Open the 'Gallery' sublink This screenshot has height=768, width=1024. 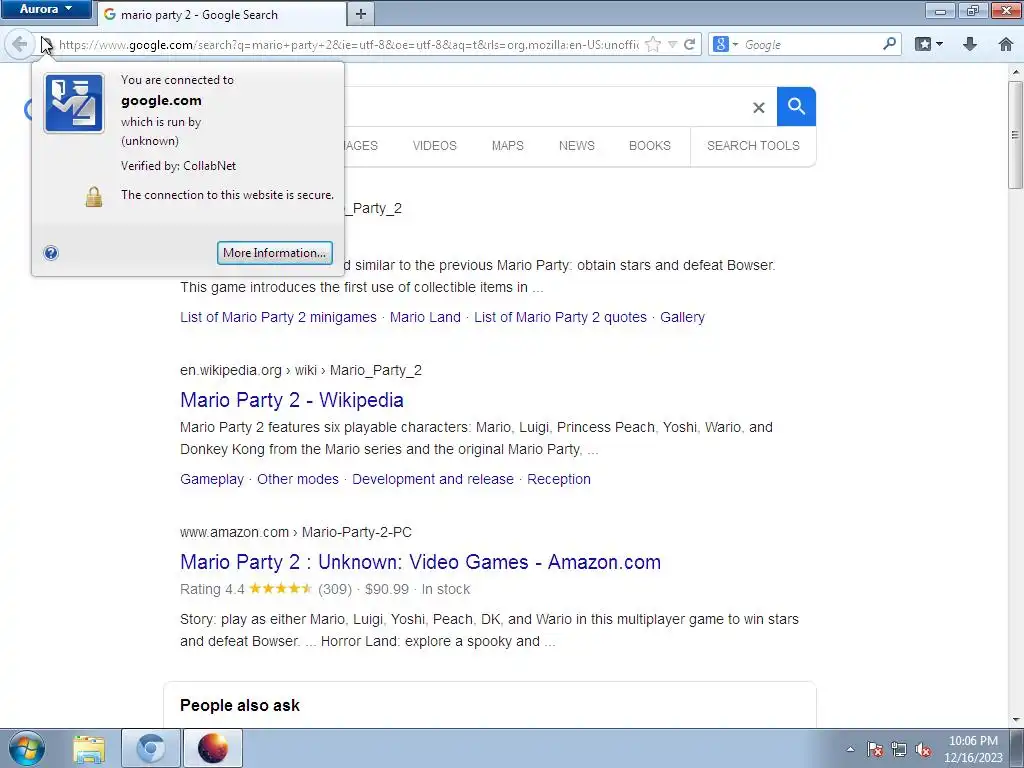pyautogui.click(x=682, y=317)
